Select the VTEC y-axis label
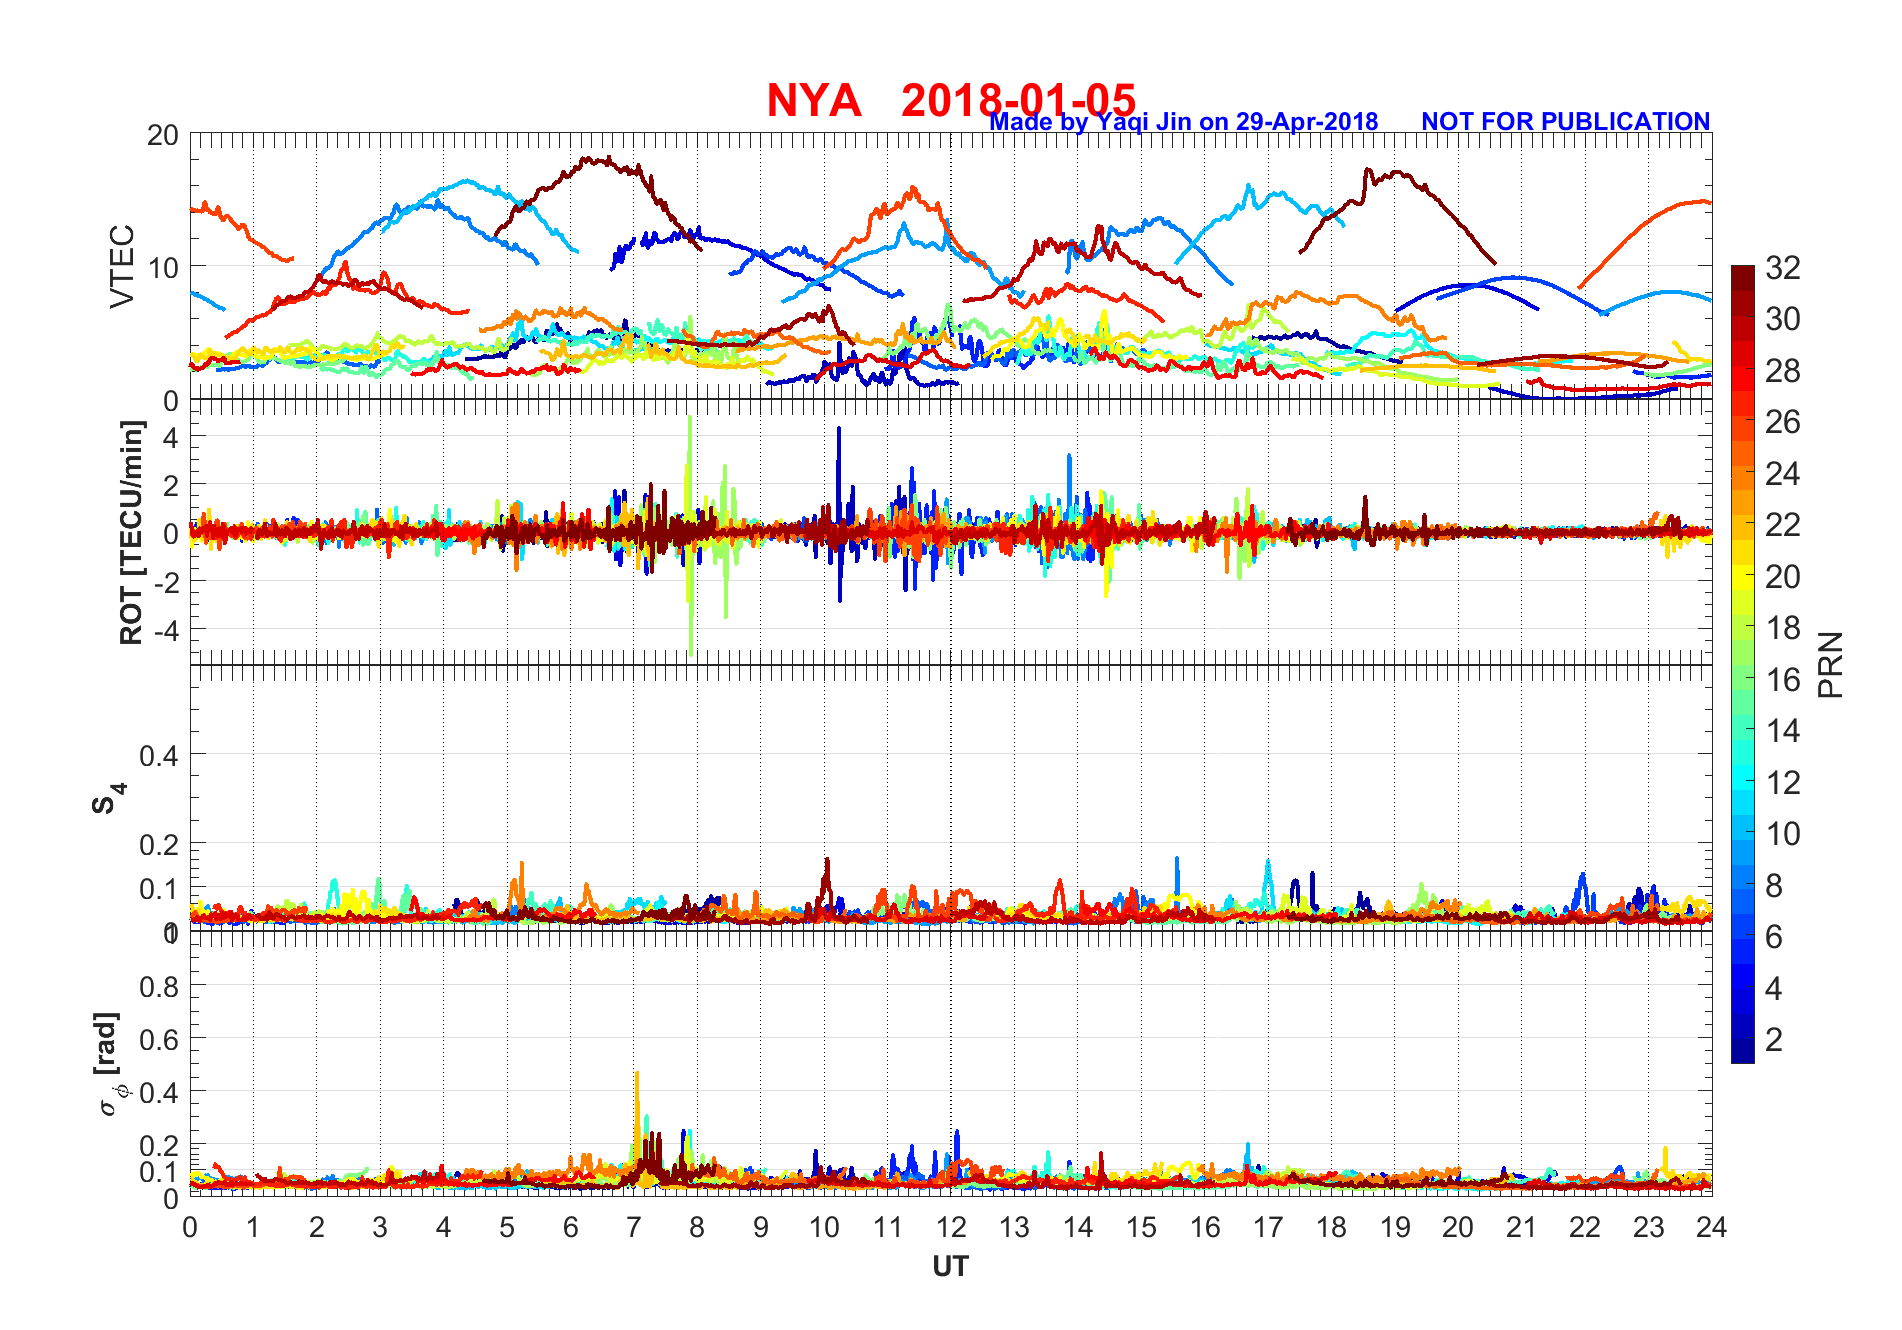Viewport: 1902px width, 1330px height. pyautogui.click(x=122, y=266)
